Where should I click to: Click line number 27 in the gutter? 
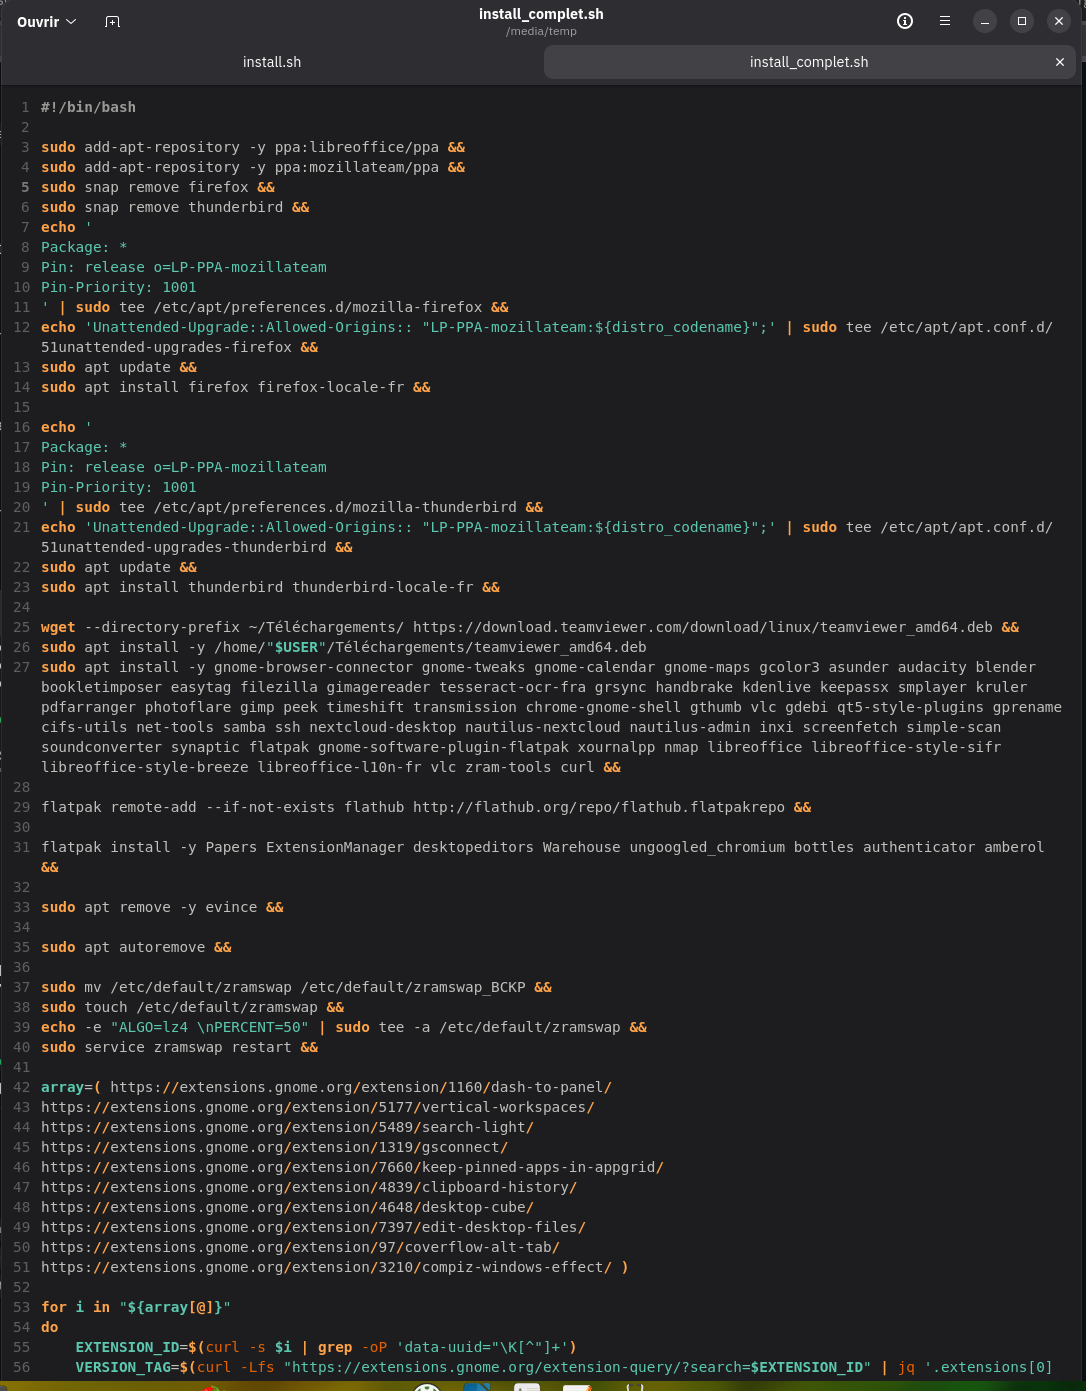tap(21, 667)
